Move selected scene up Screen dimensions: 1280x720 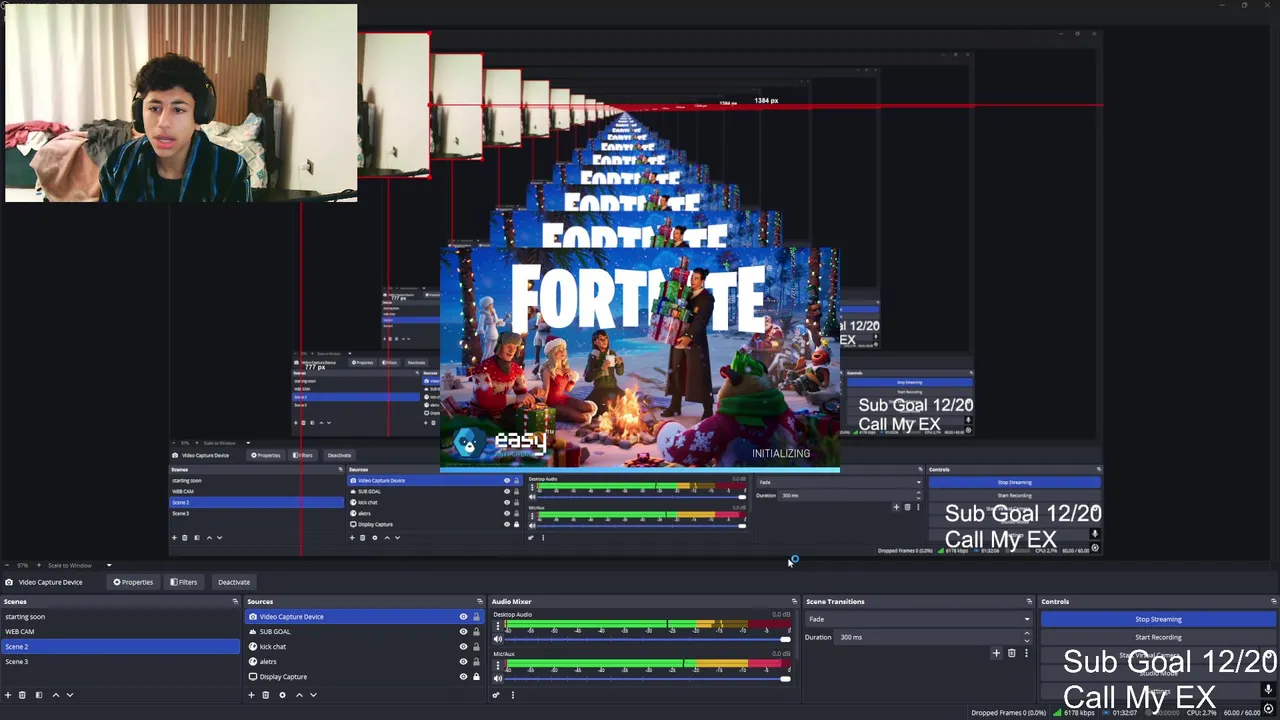56,695
